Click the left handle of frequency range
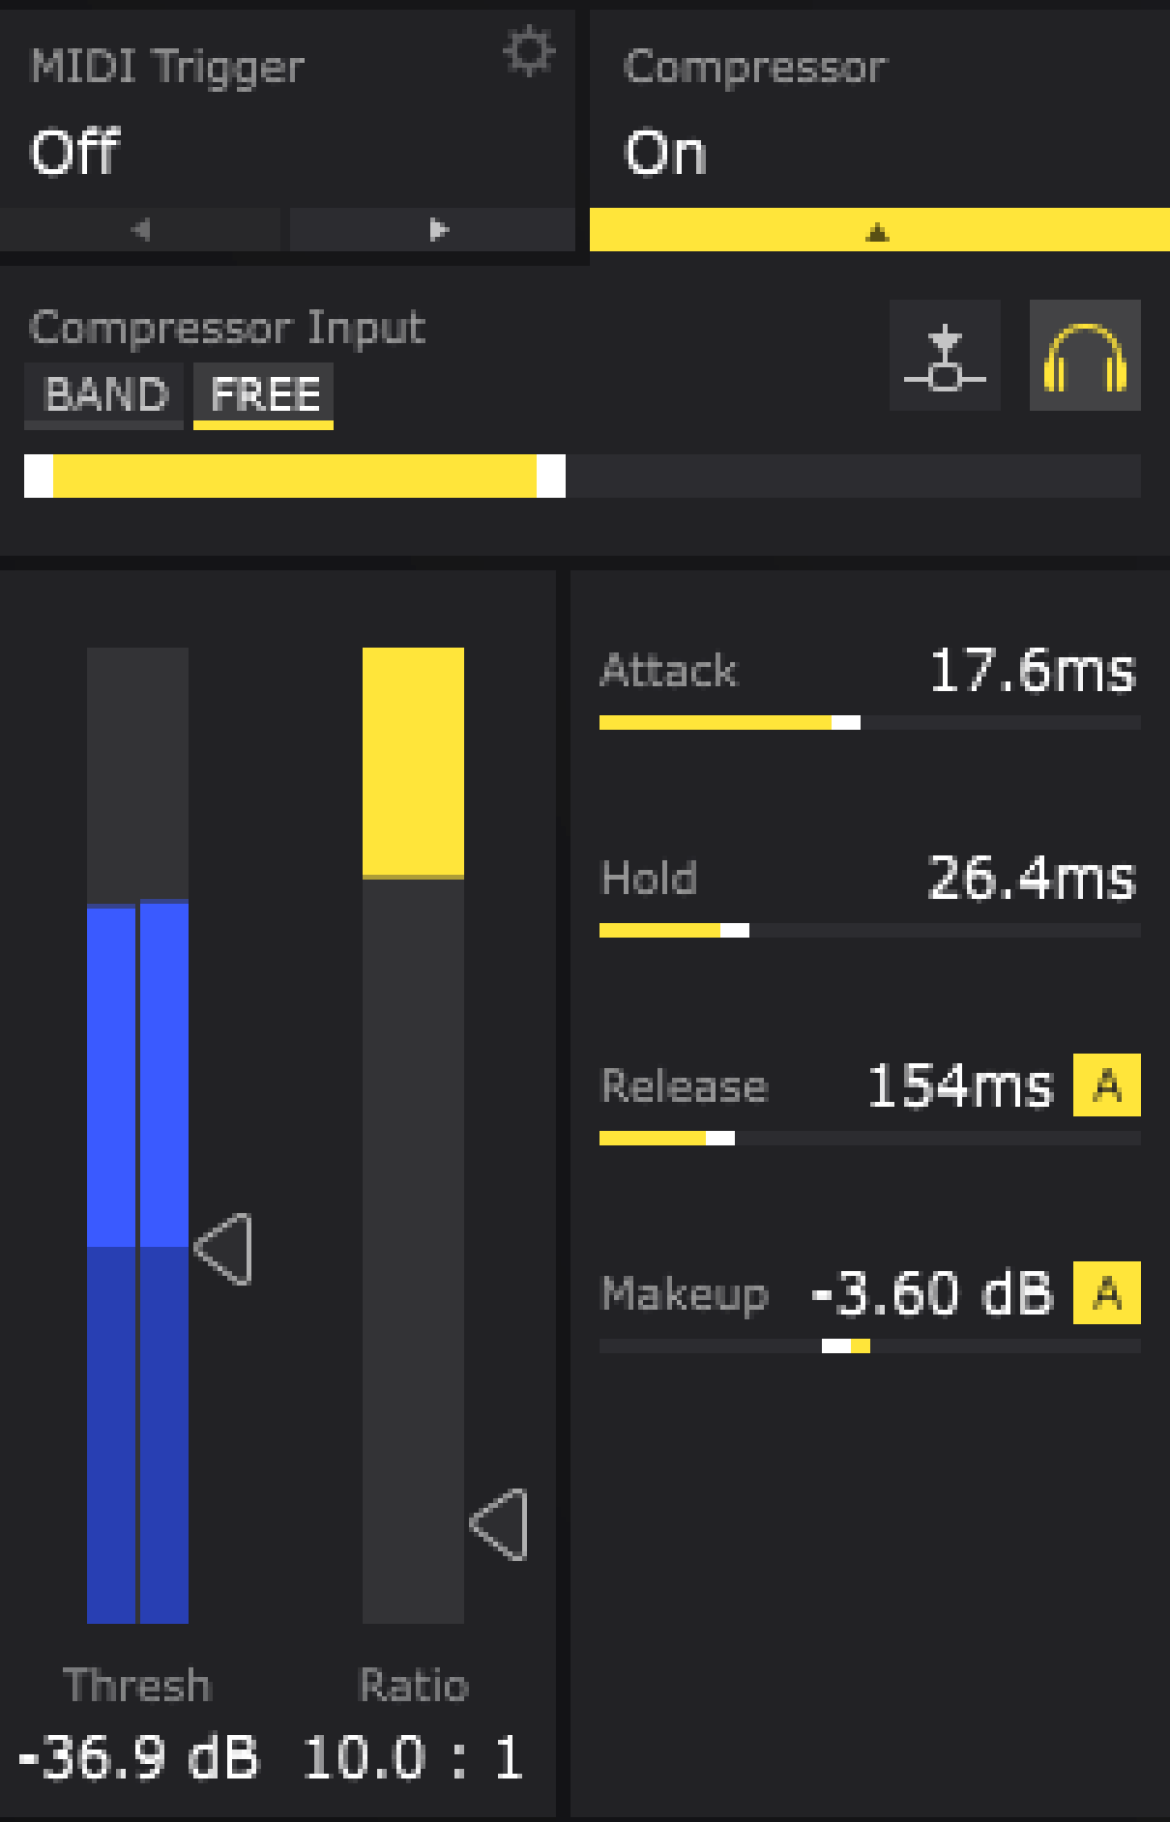This screenshot has height=1822, width=1170. pyautogui.click(x=39, y=476)
